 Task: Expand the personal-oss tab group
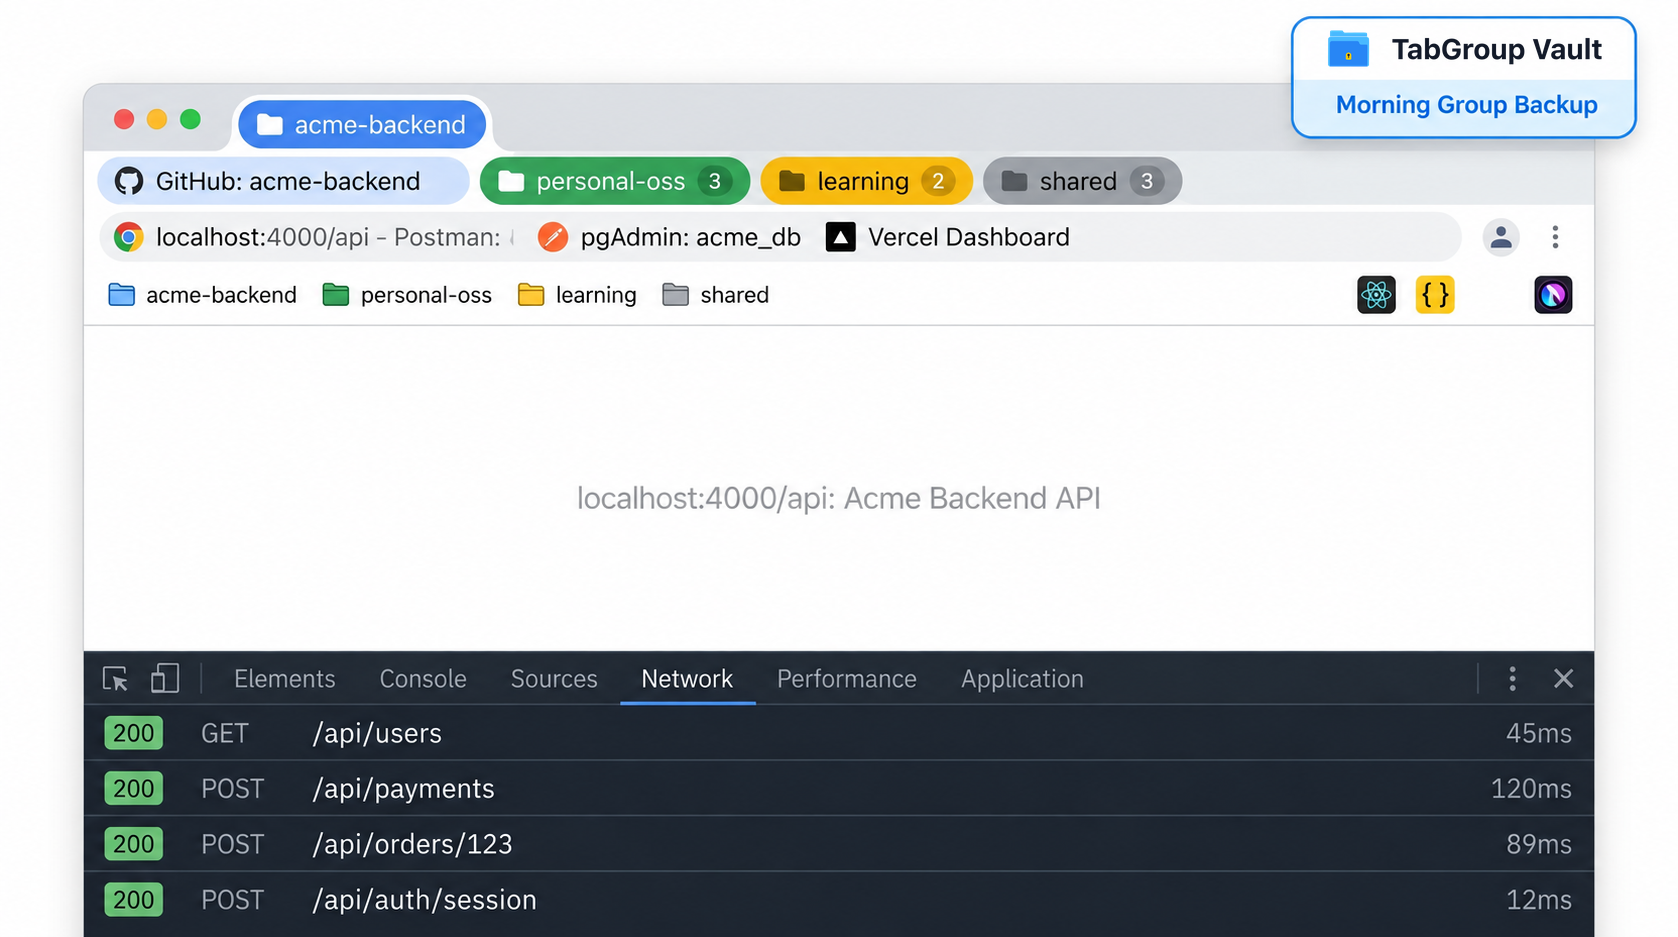(x=615, y=181)
